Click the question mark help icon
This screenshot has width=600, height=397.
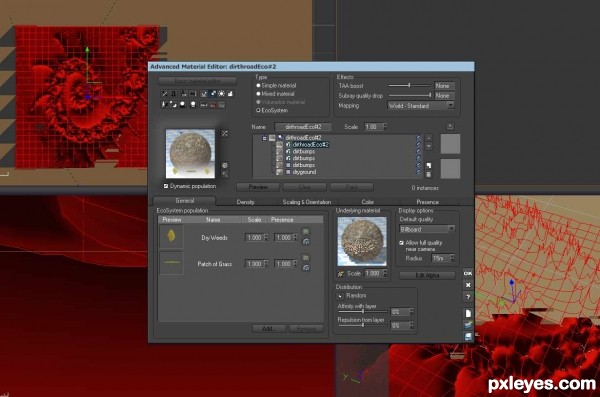(468, 297)
